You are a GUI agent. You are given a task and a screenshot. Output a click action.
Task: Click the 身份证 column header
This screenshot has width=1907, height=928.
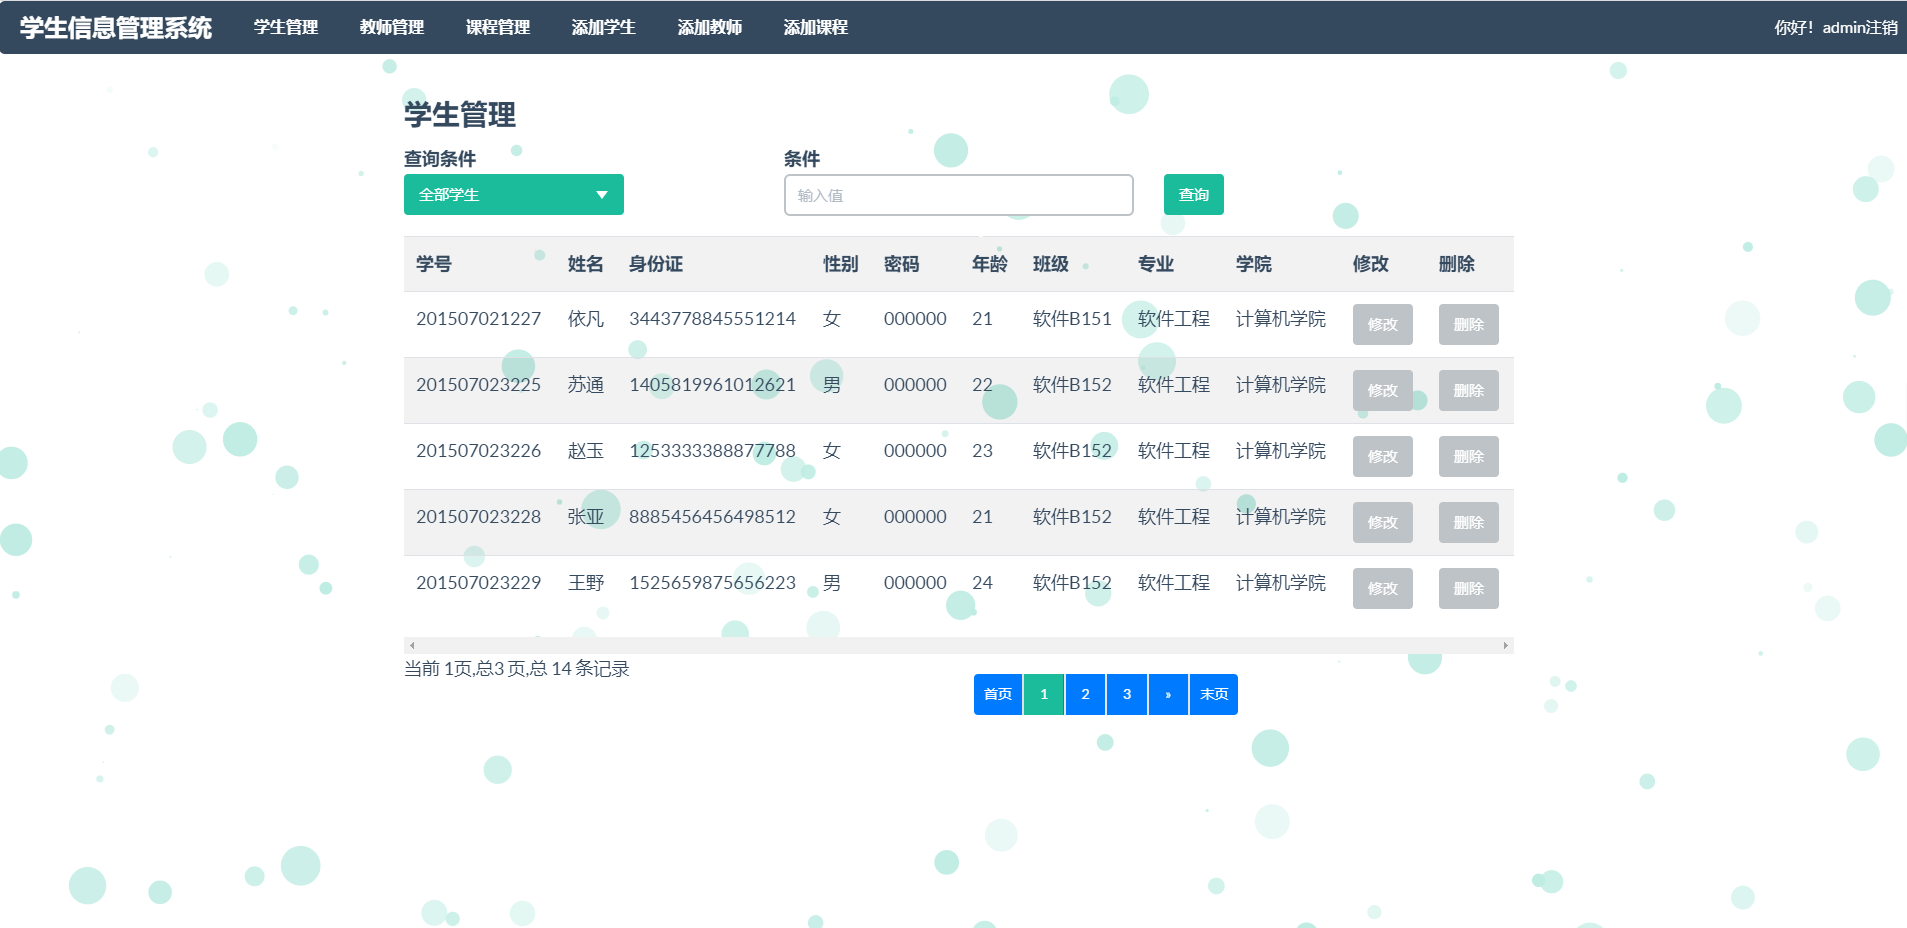(656, 264)
